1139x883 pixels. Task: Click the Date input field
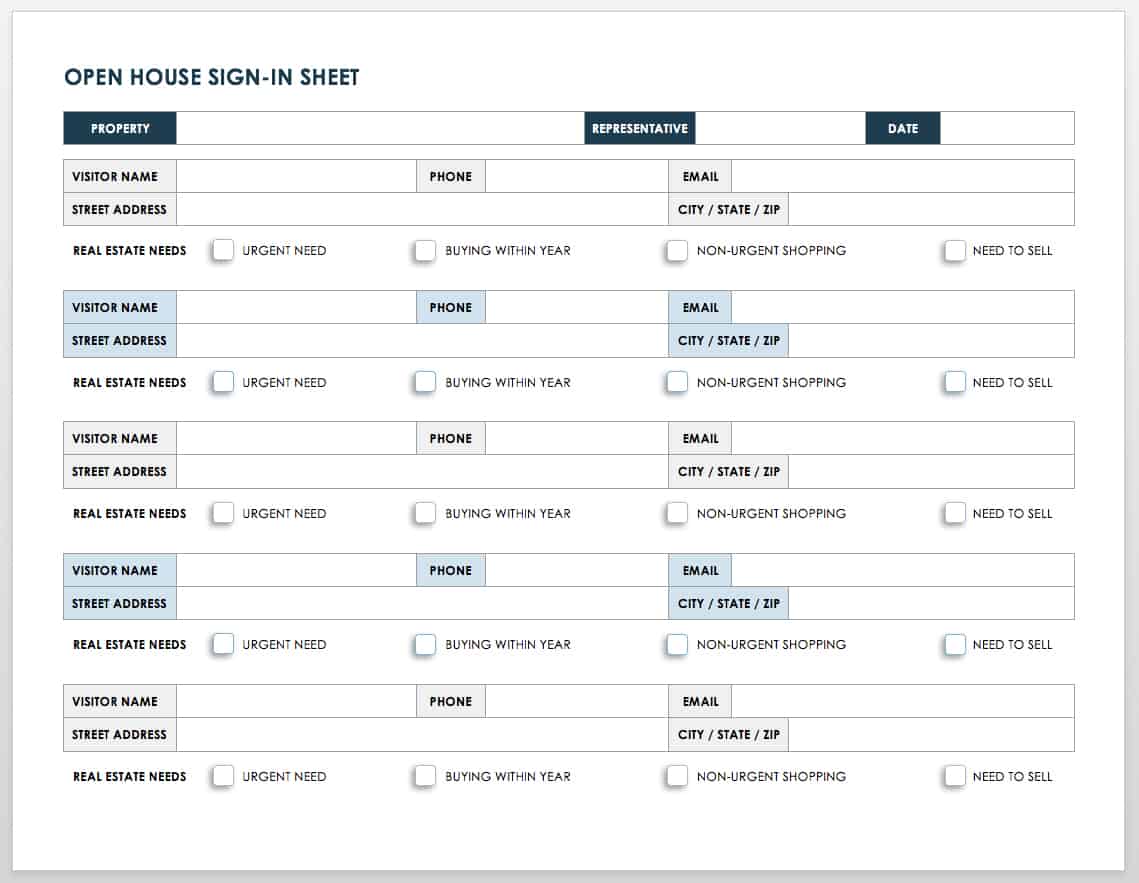(1007, 128)
